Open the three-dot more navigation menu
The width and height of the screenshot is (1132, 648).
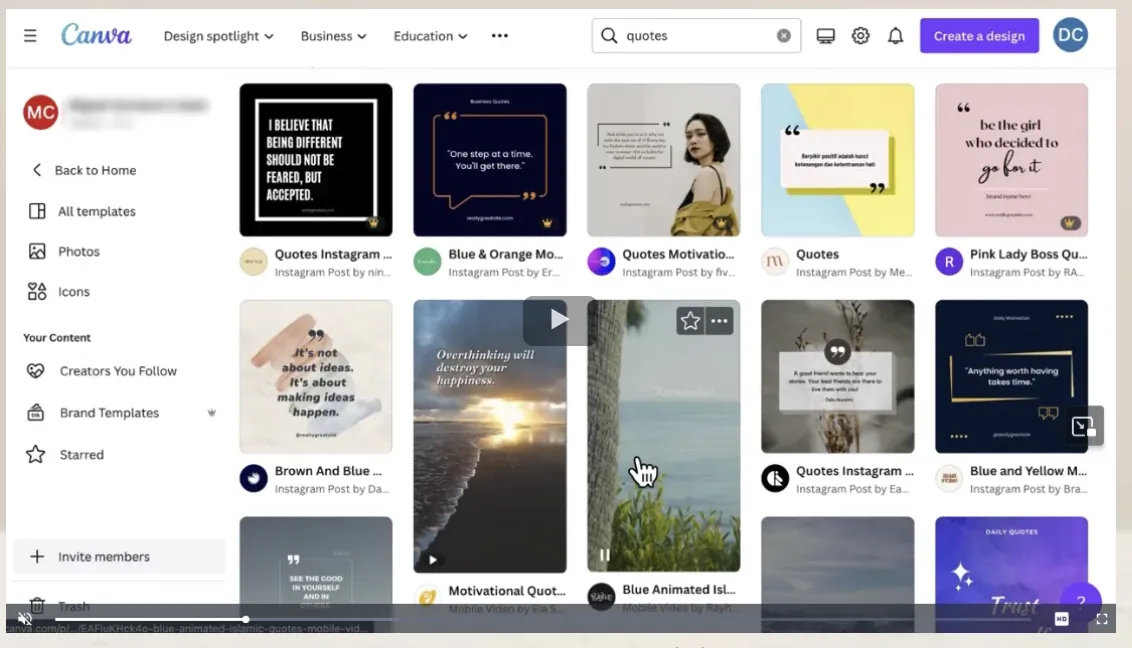(x=500, y=35)
